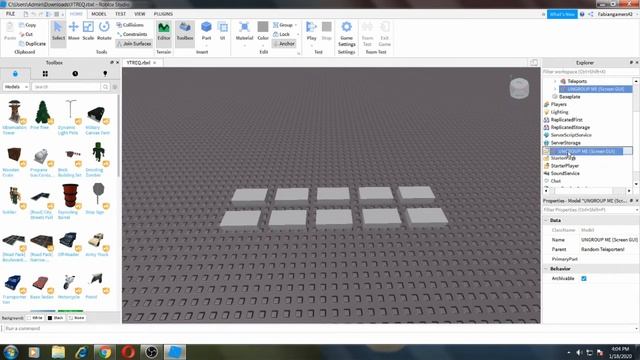Switch to the PLUGINS ribbon tab
This screenshot has width=640, height=360.
[163, 14]
